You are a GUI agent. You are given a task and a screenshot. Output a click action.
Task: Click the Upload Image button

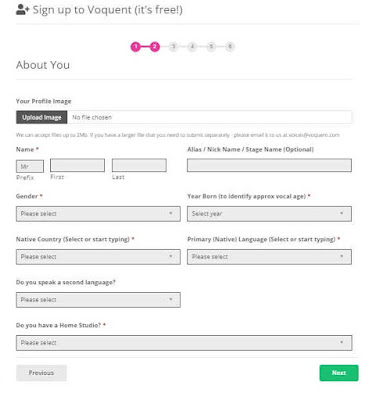(42, 117)
